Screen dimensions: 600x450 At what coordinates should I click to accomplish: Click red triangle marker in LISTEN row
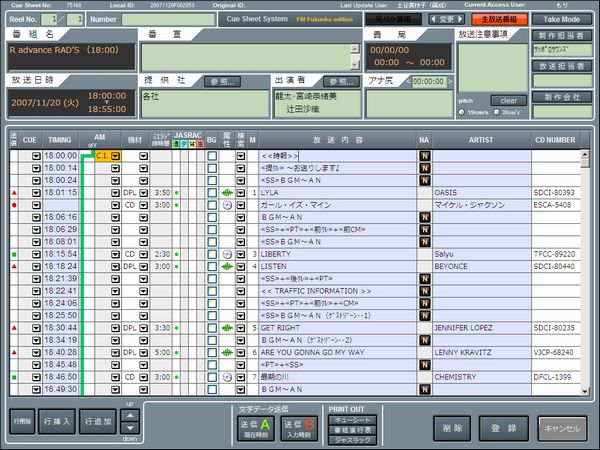[x=14, y=266]
